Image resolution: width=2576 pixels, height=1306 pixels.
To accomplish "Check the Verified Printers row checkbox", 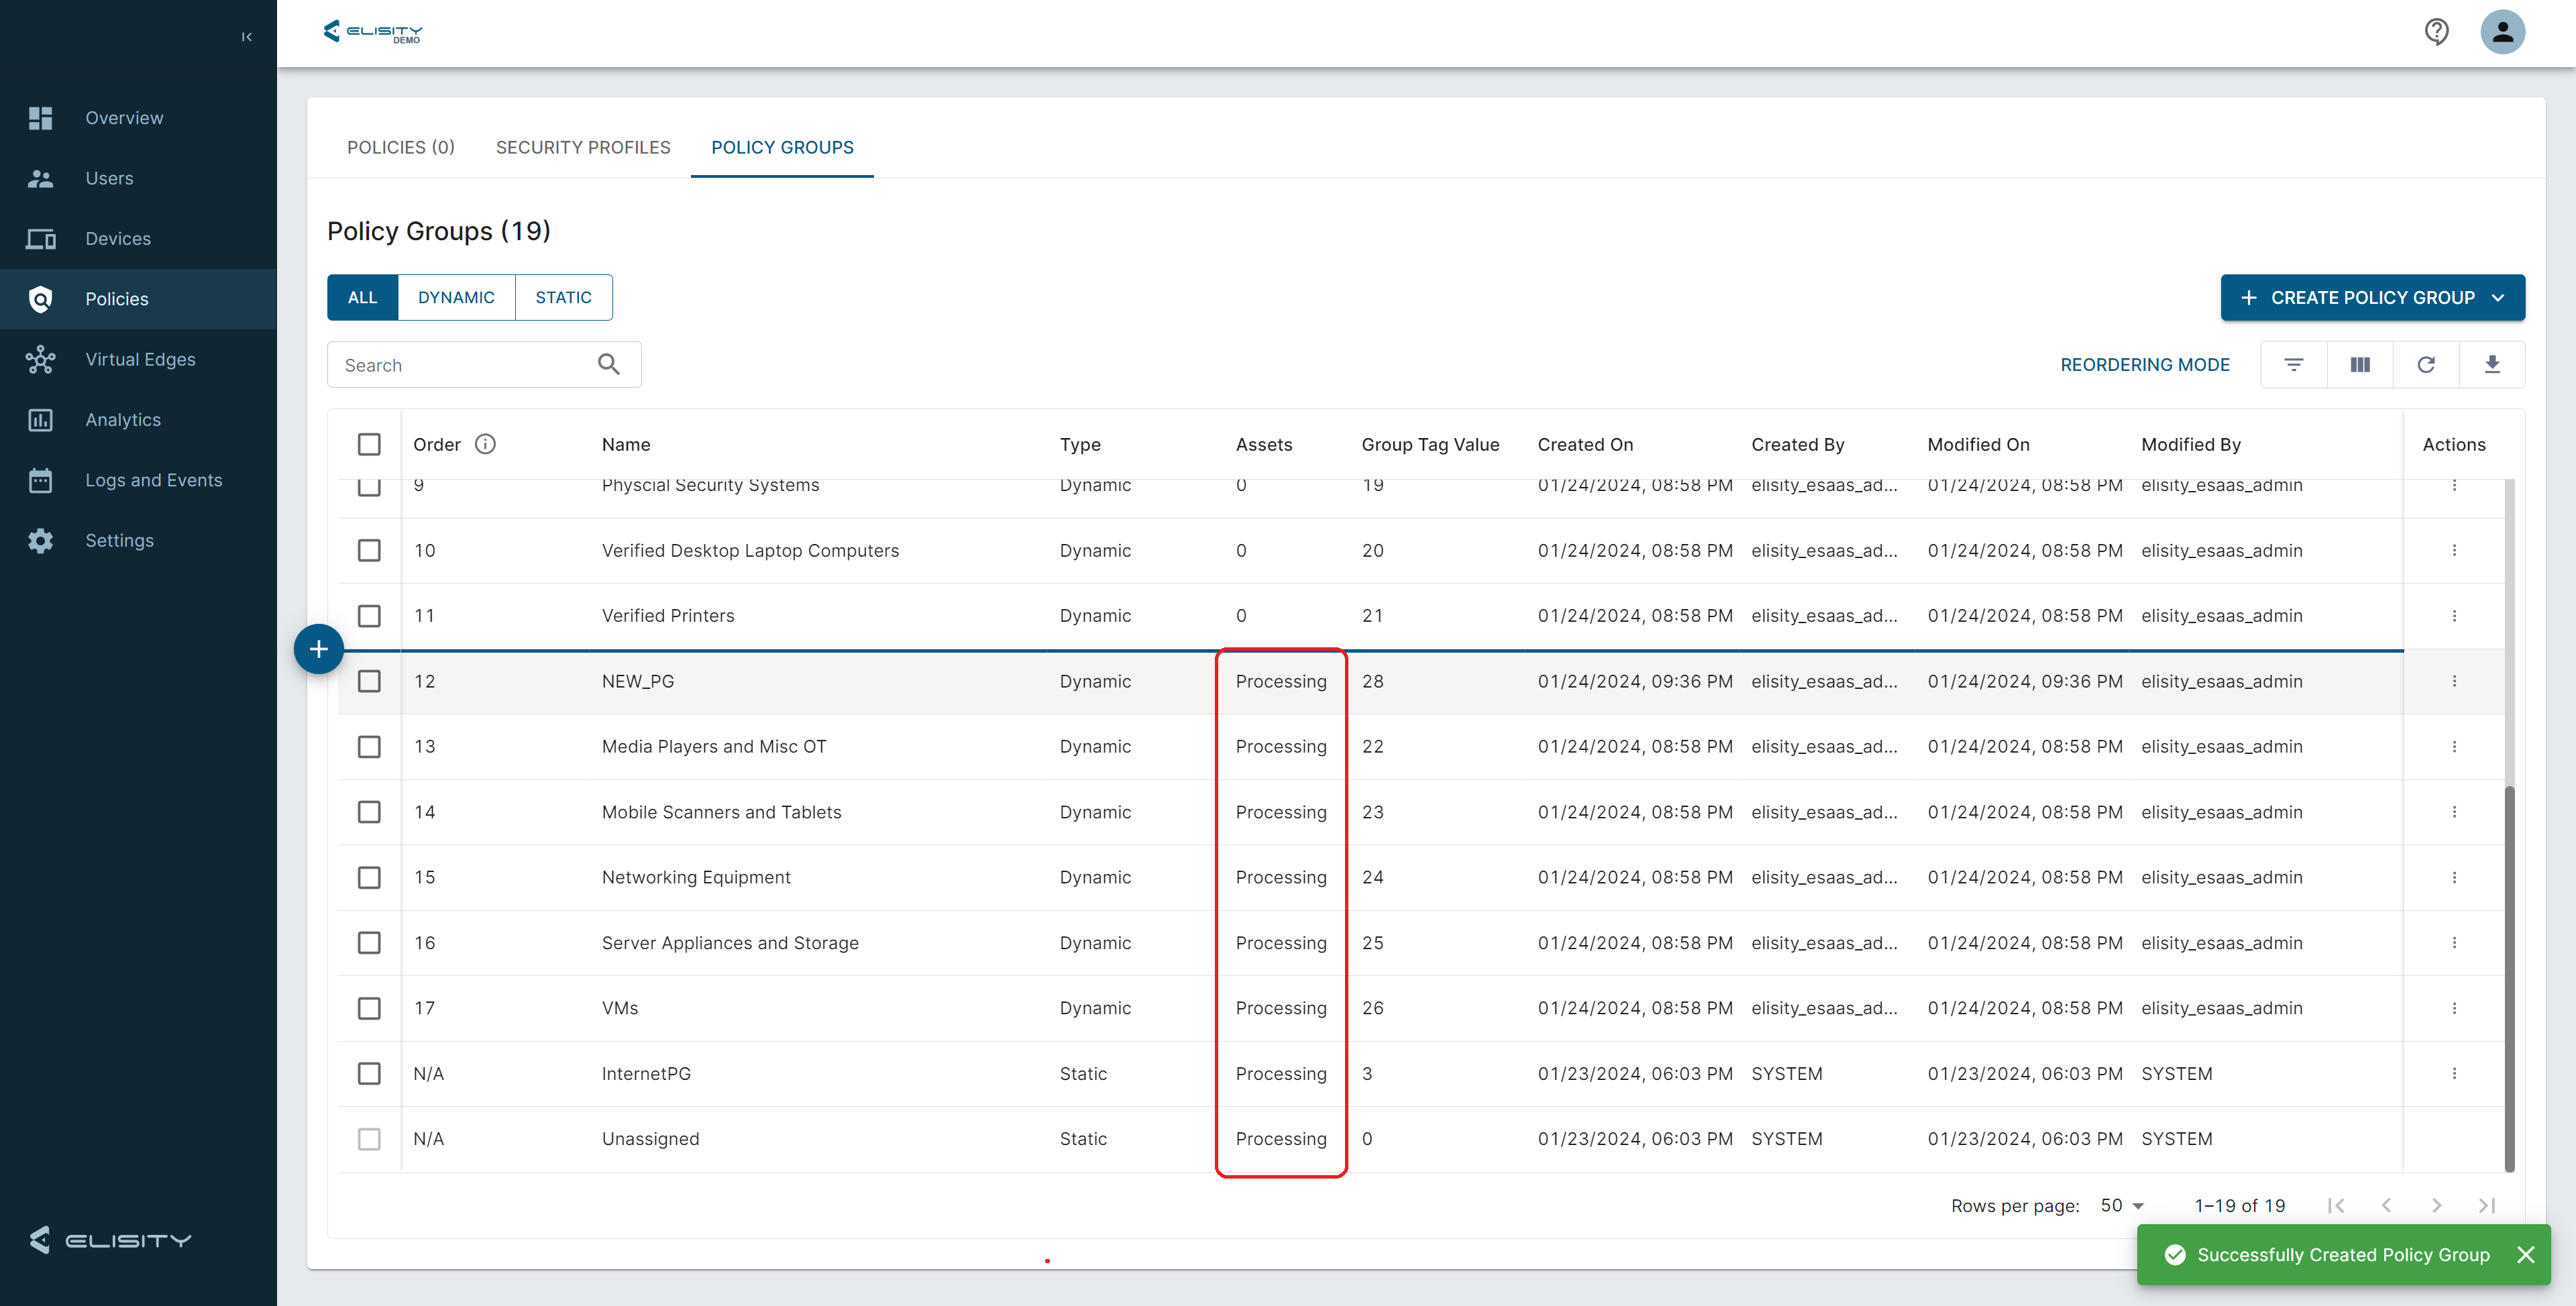I will (x=369, y=616).
